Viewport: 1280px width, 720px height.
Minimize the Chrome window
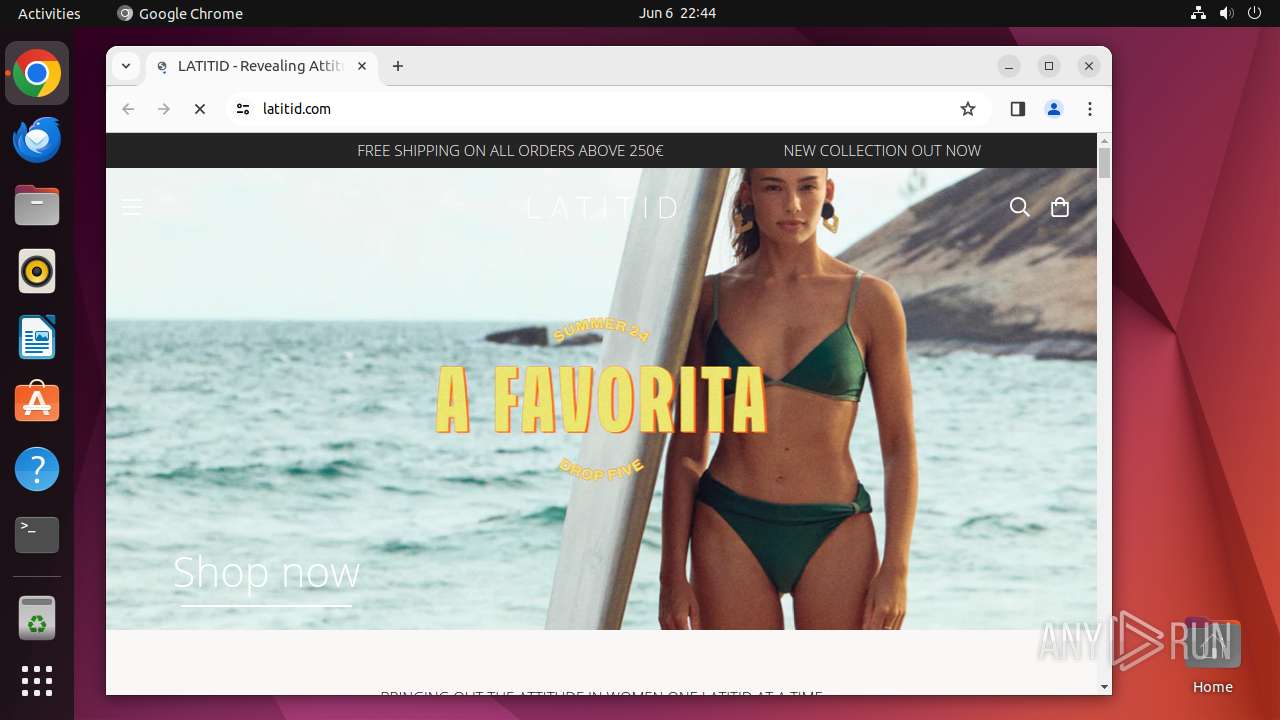click(1009, 66)
